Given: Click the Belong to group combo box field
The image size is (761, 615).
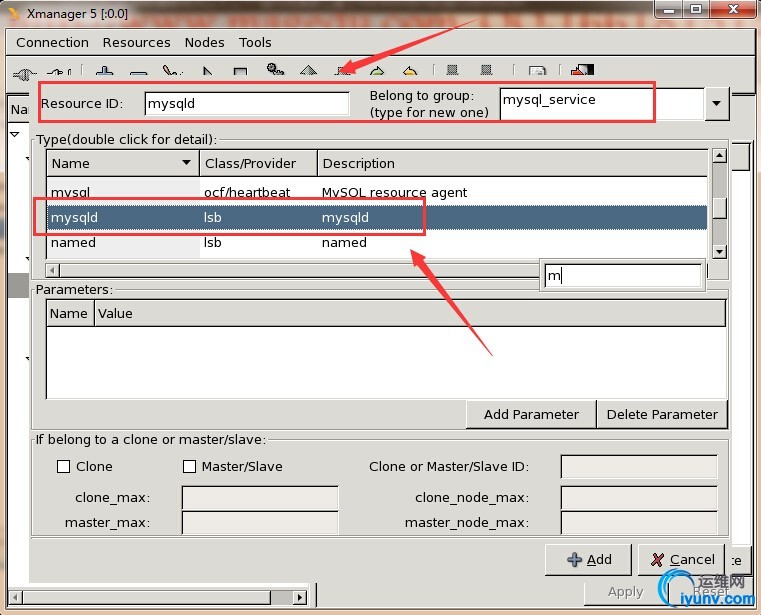Looking at the screenshot, I should [x=602, y=103].
